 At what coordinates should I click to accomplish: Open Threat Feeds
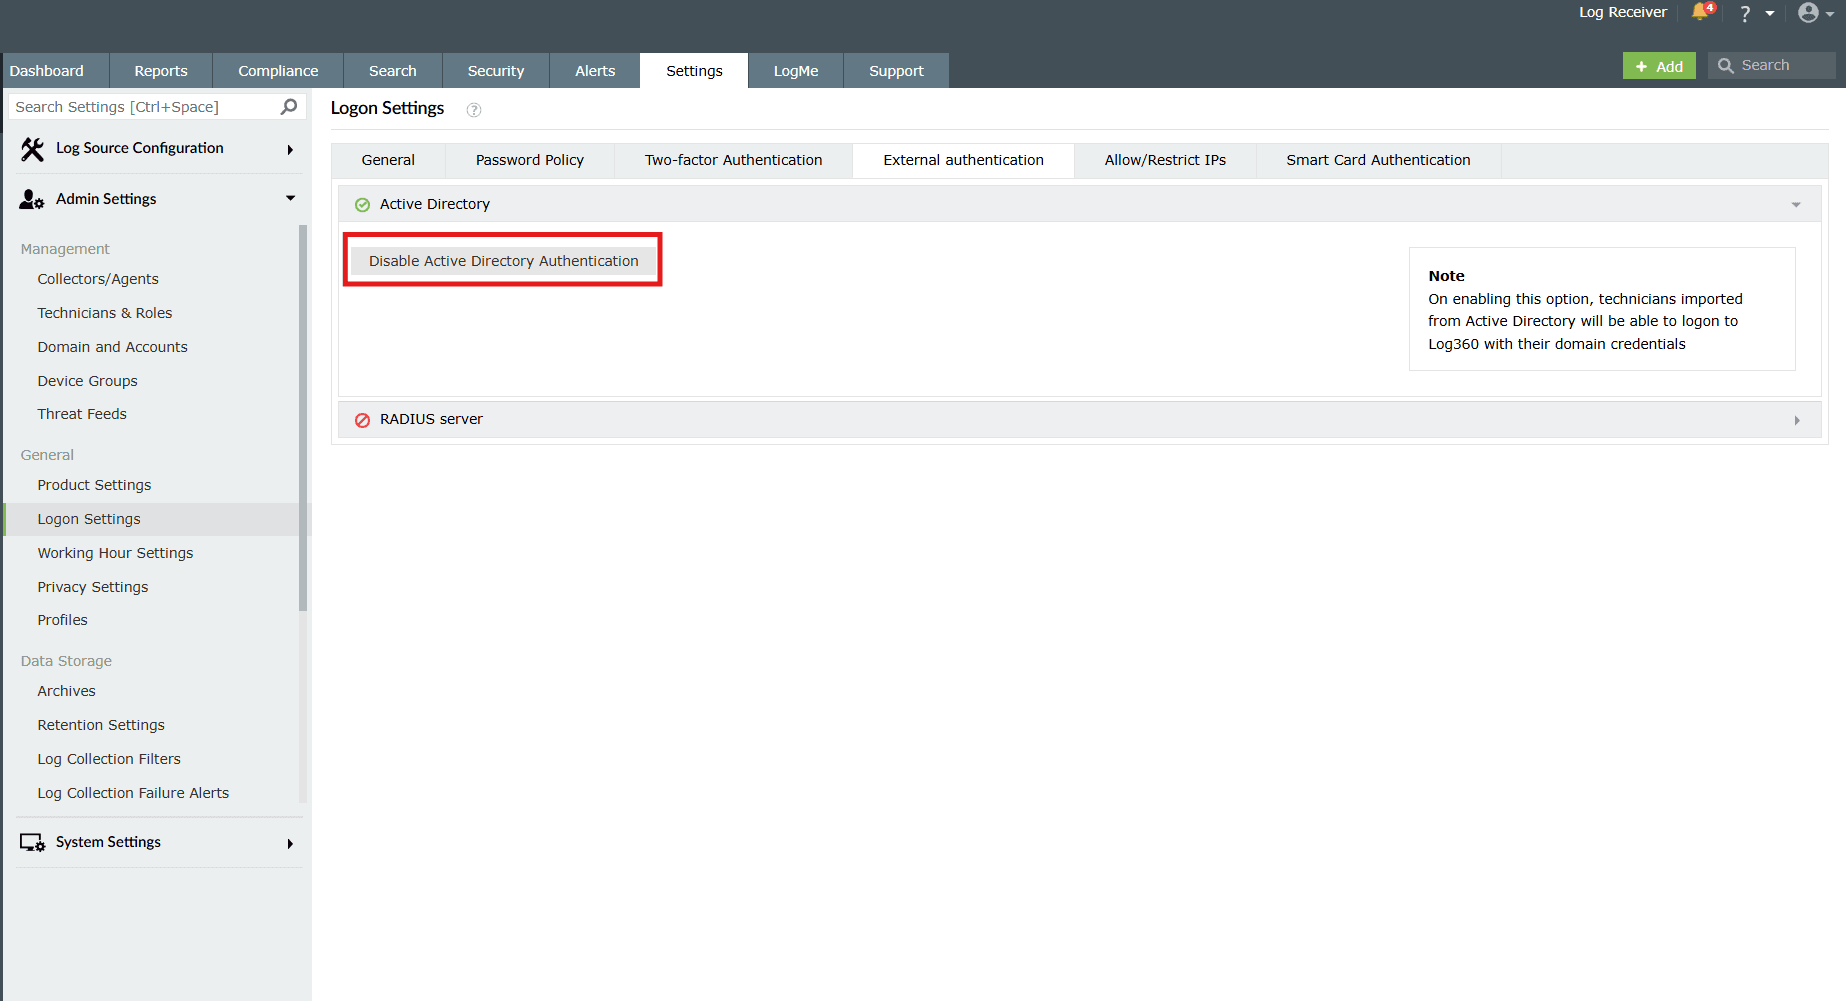82,414
